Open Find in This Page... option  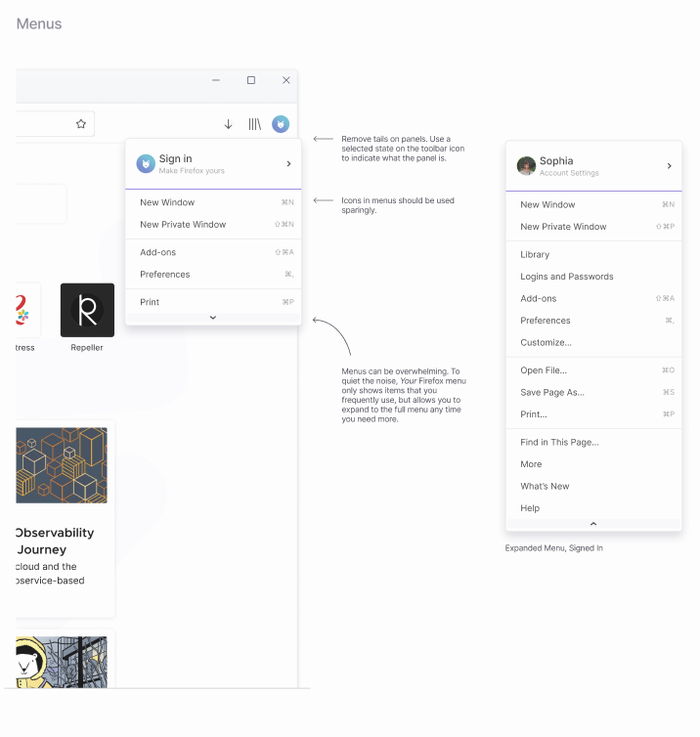point(559,442)
